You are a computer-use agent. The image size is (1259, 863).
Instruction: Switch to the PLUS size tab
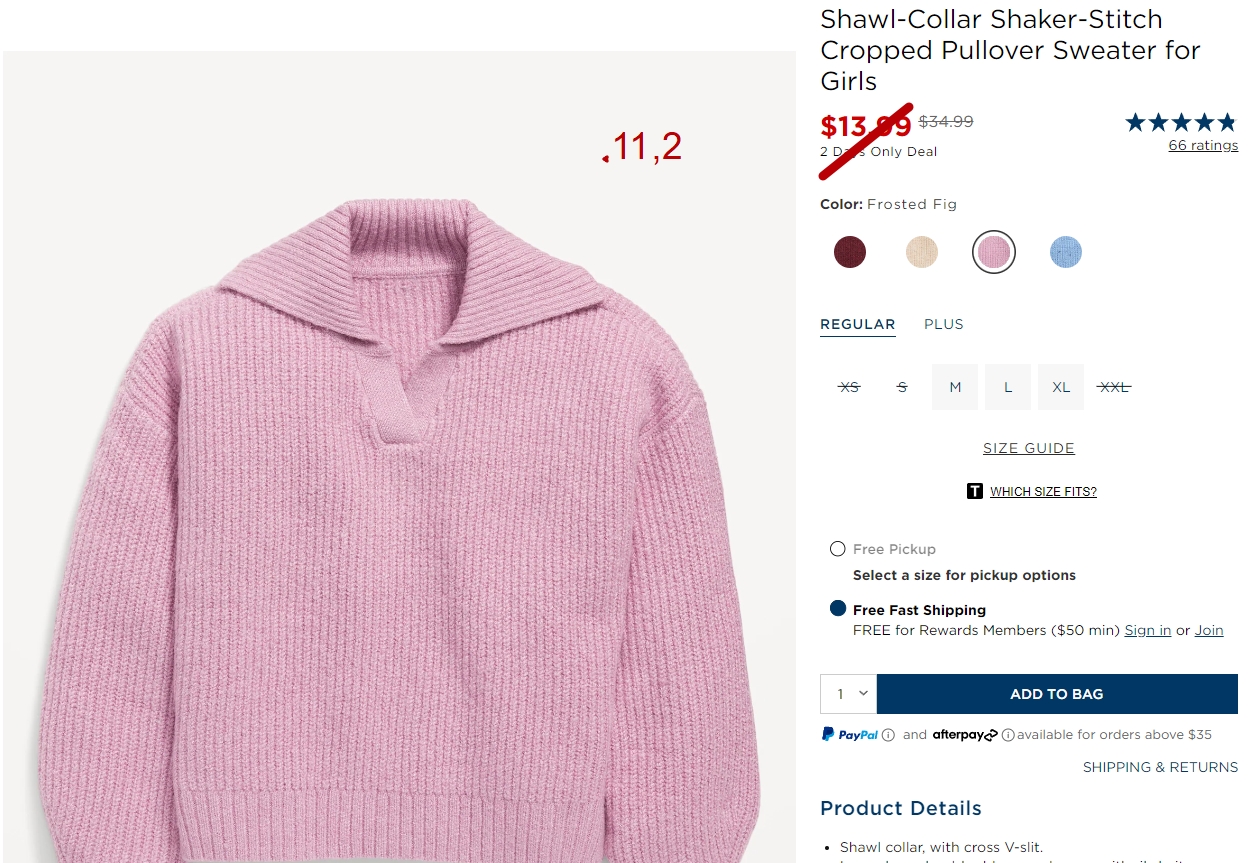pyautogui.click(x=944, y=324)
